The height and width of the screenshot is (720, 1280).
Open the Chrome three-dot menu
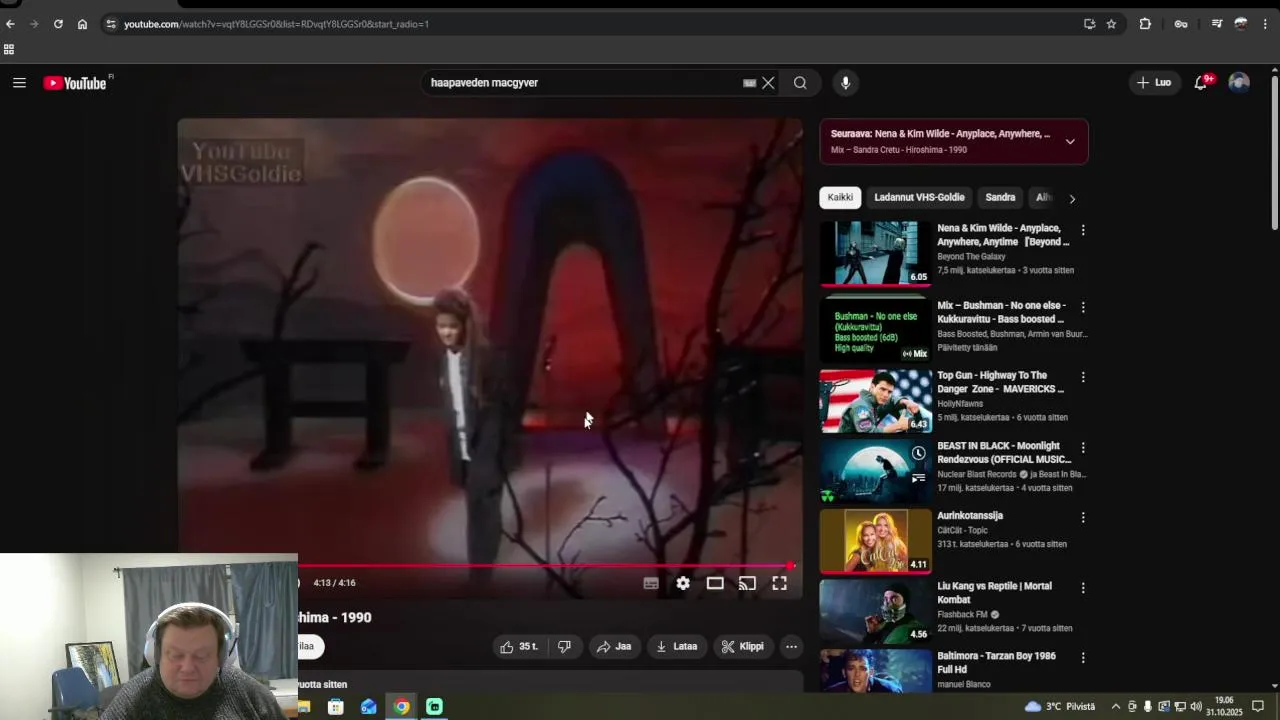[x=1266, y=24]
